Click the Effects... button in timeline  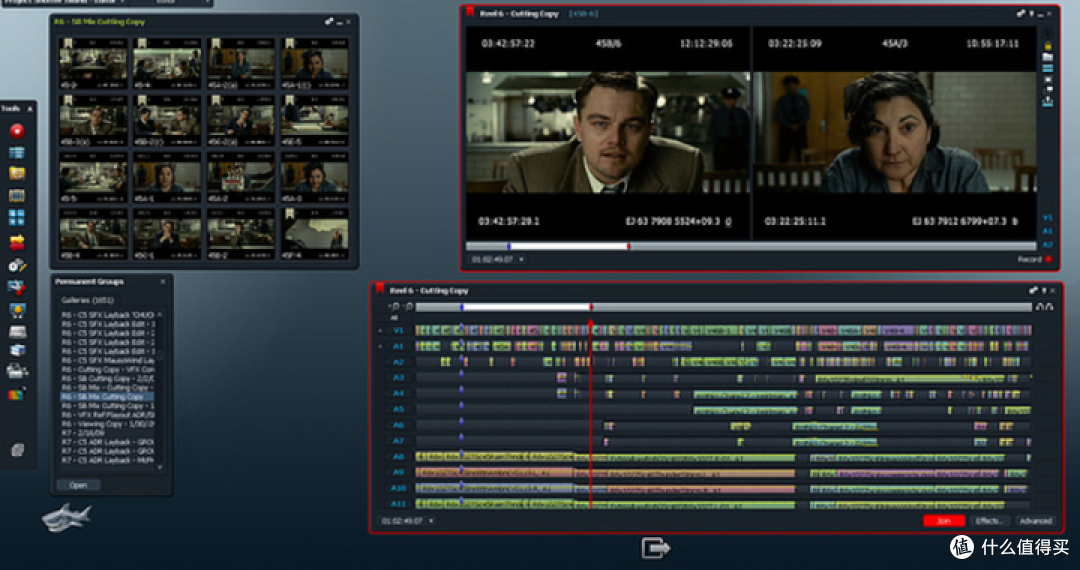click(x=989, y=521)
